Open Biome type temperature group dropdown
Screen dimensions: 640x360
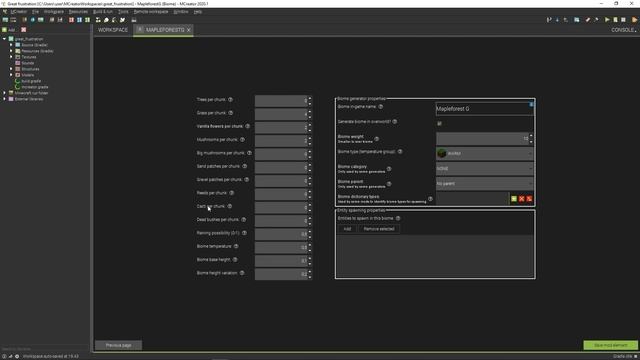(x=484, y=153)
